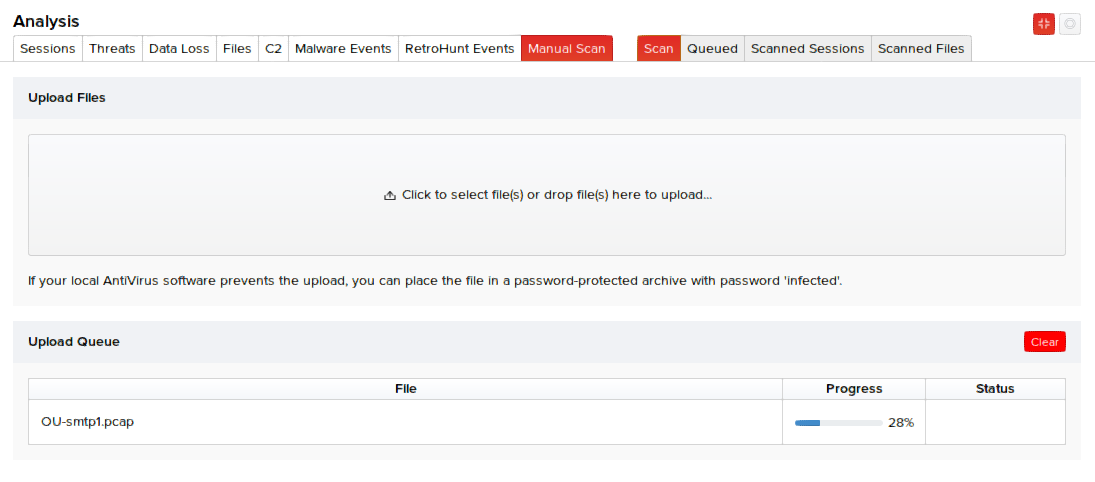Open the Data Loss tab
The width and height of the screenshot is (1095, 482).
click(x=179, y=49)
